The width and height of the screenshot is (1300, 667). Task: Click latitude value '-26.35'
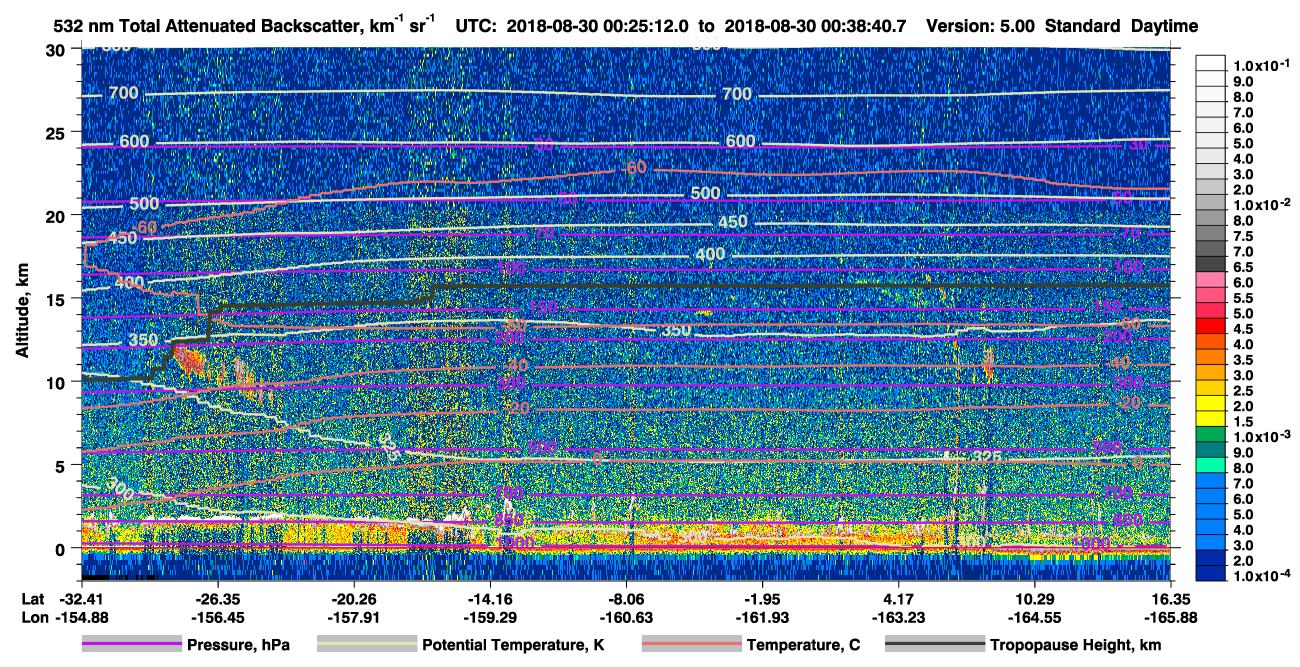[218, 598]
